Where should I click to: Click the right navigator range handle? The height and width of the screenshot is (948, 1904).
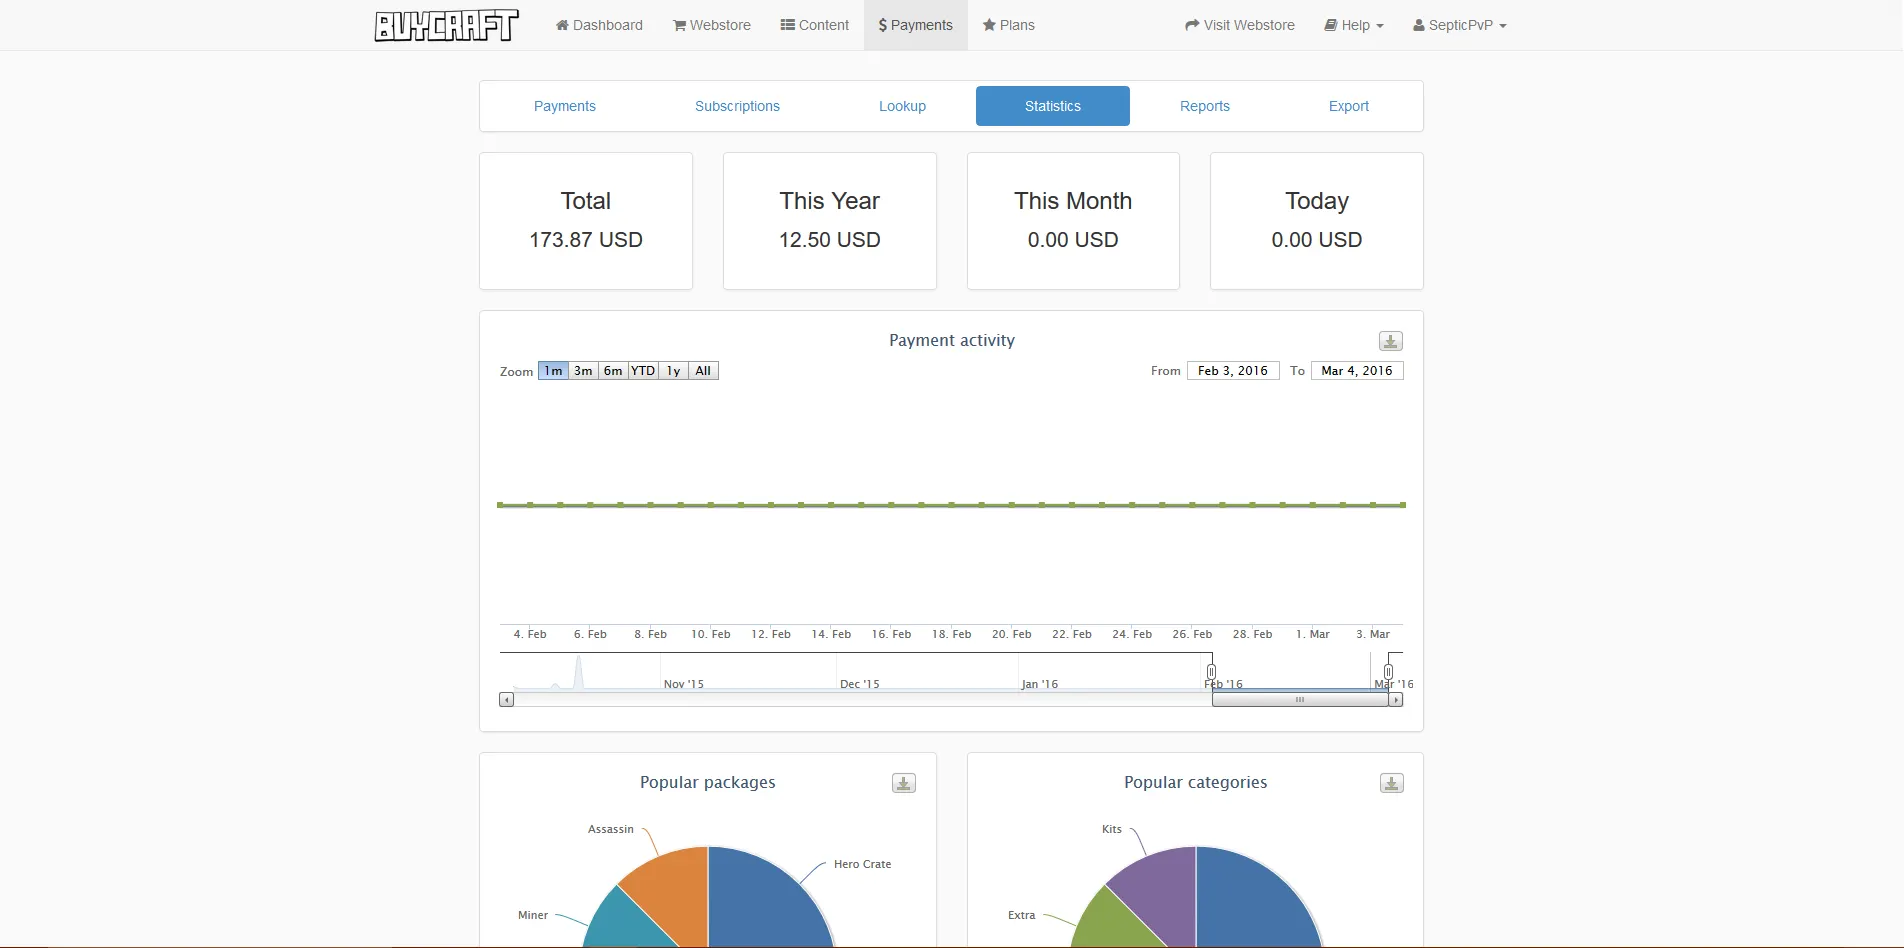1388,672
